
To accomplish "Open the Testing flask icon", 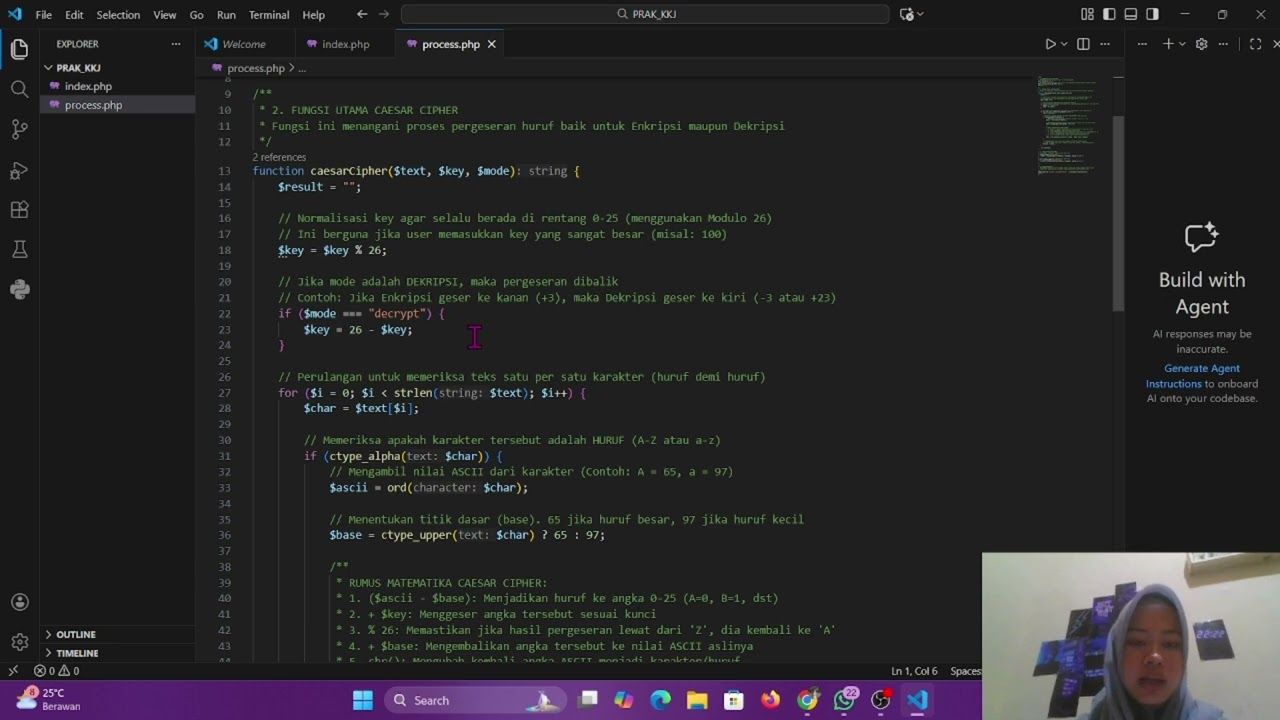I will tap(19, 249).
